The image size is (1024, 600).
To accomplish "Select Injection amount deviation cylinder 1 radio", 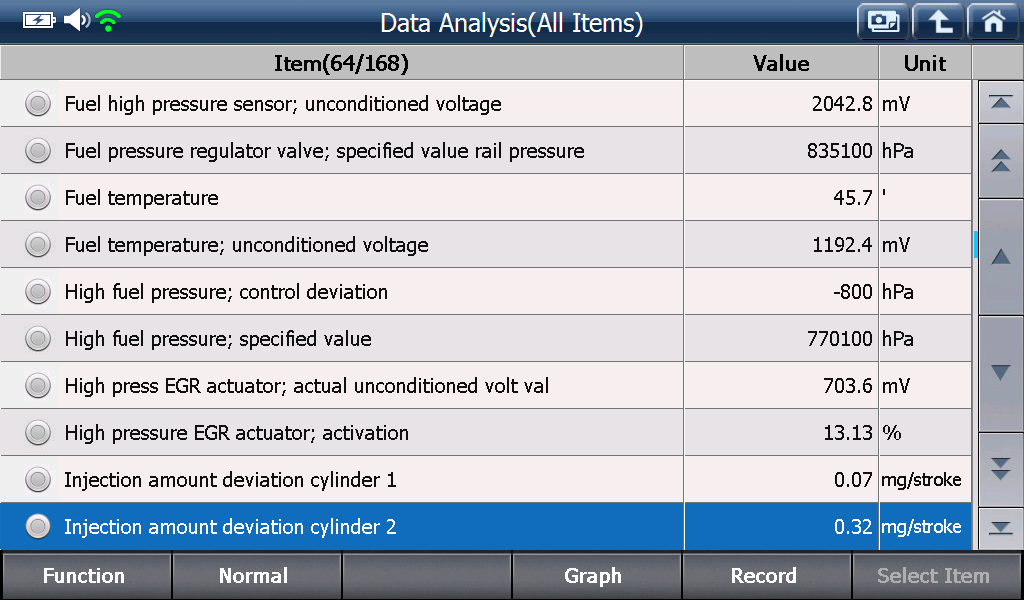I will click(38, 480).
